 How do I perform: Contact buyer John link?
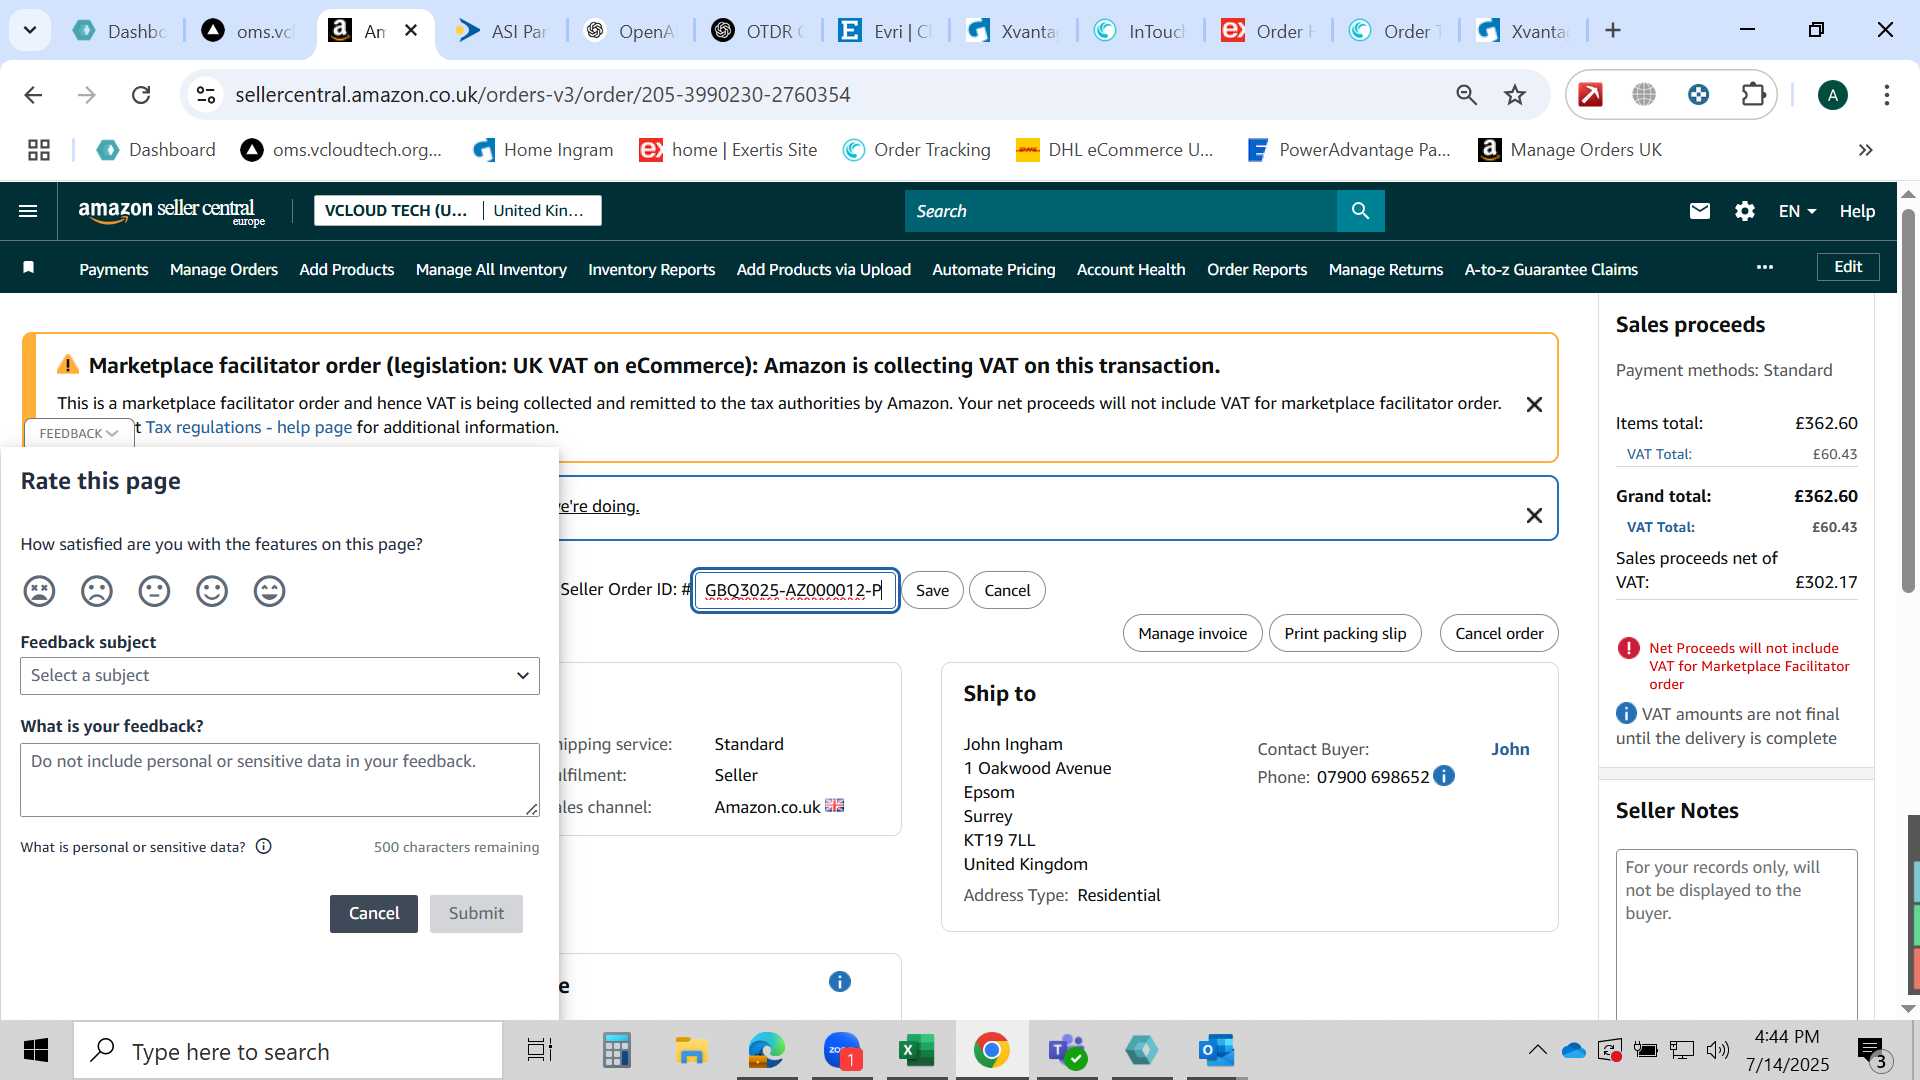[x=1510, y=749]
